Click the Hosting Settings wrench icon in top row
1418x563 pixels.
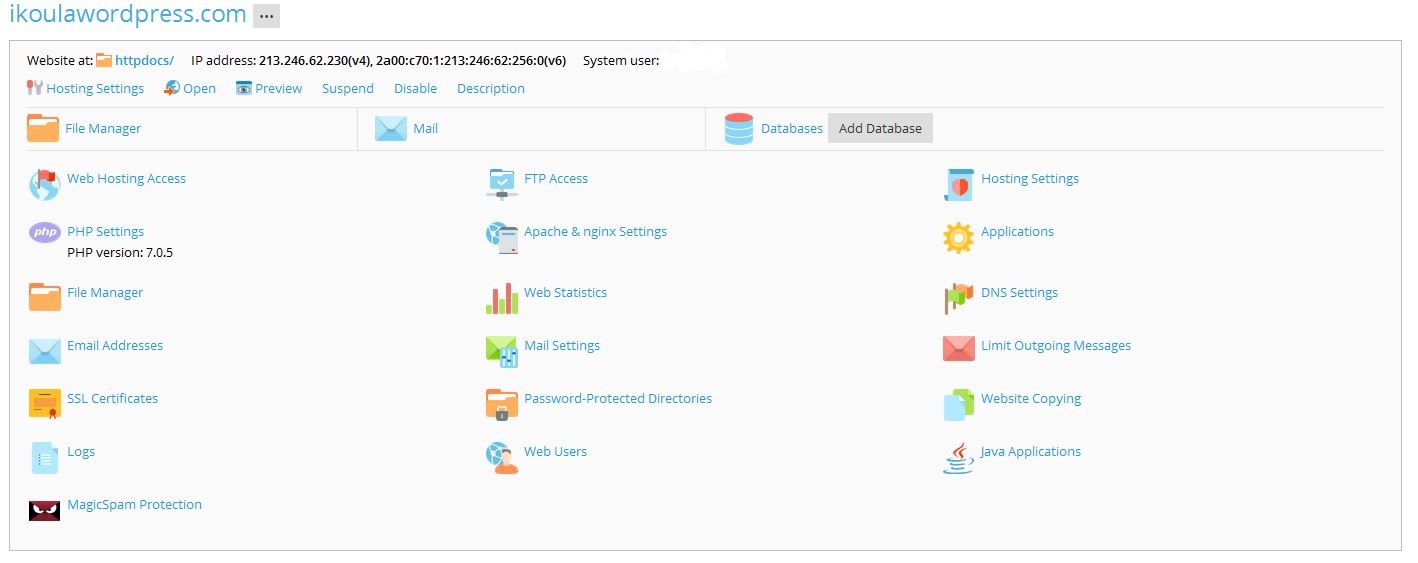35,88
